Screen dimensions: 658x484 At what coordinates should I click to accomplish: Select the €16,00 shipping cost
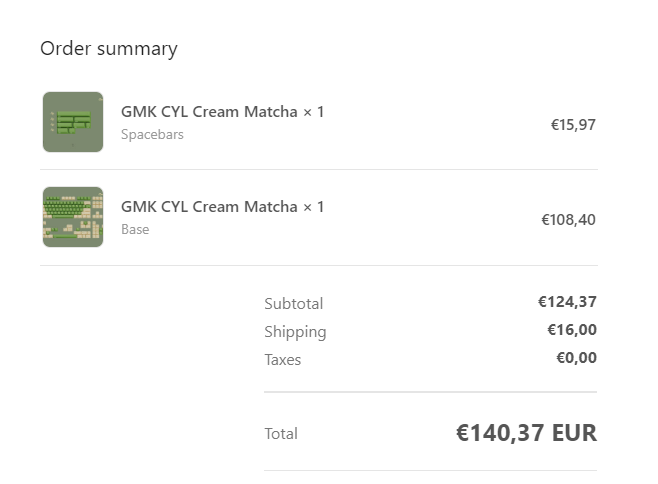point(572,330)
